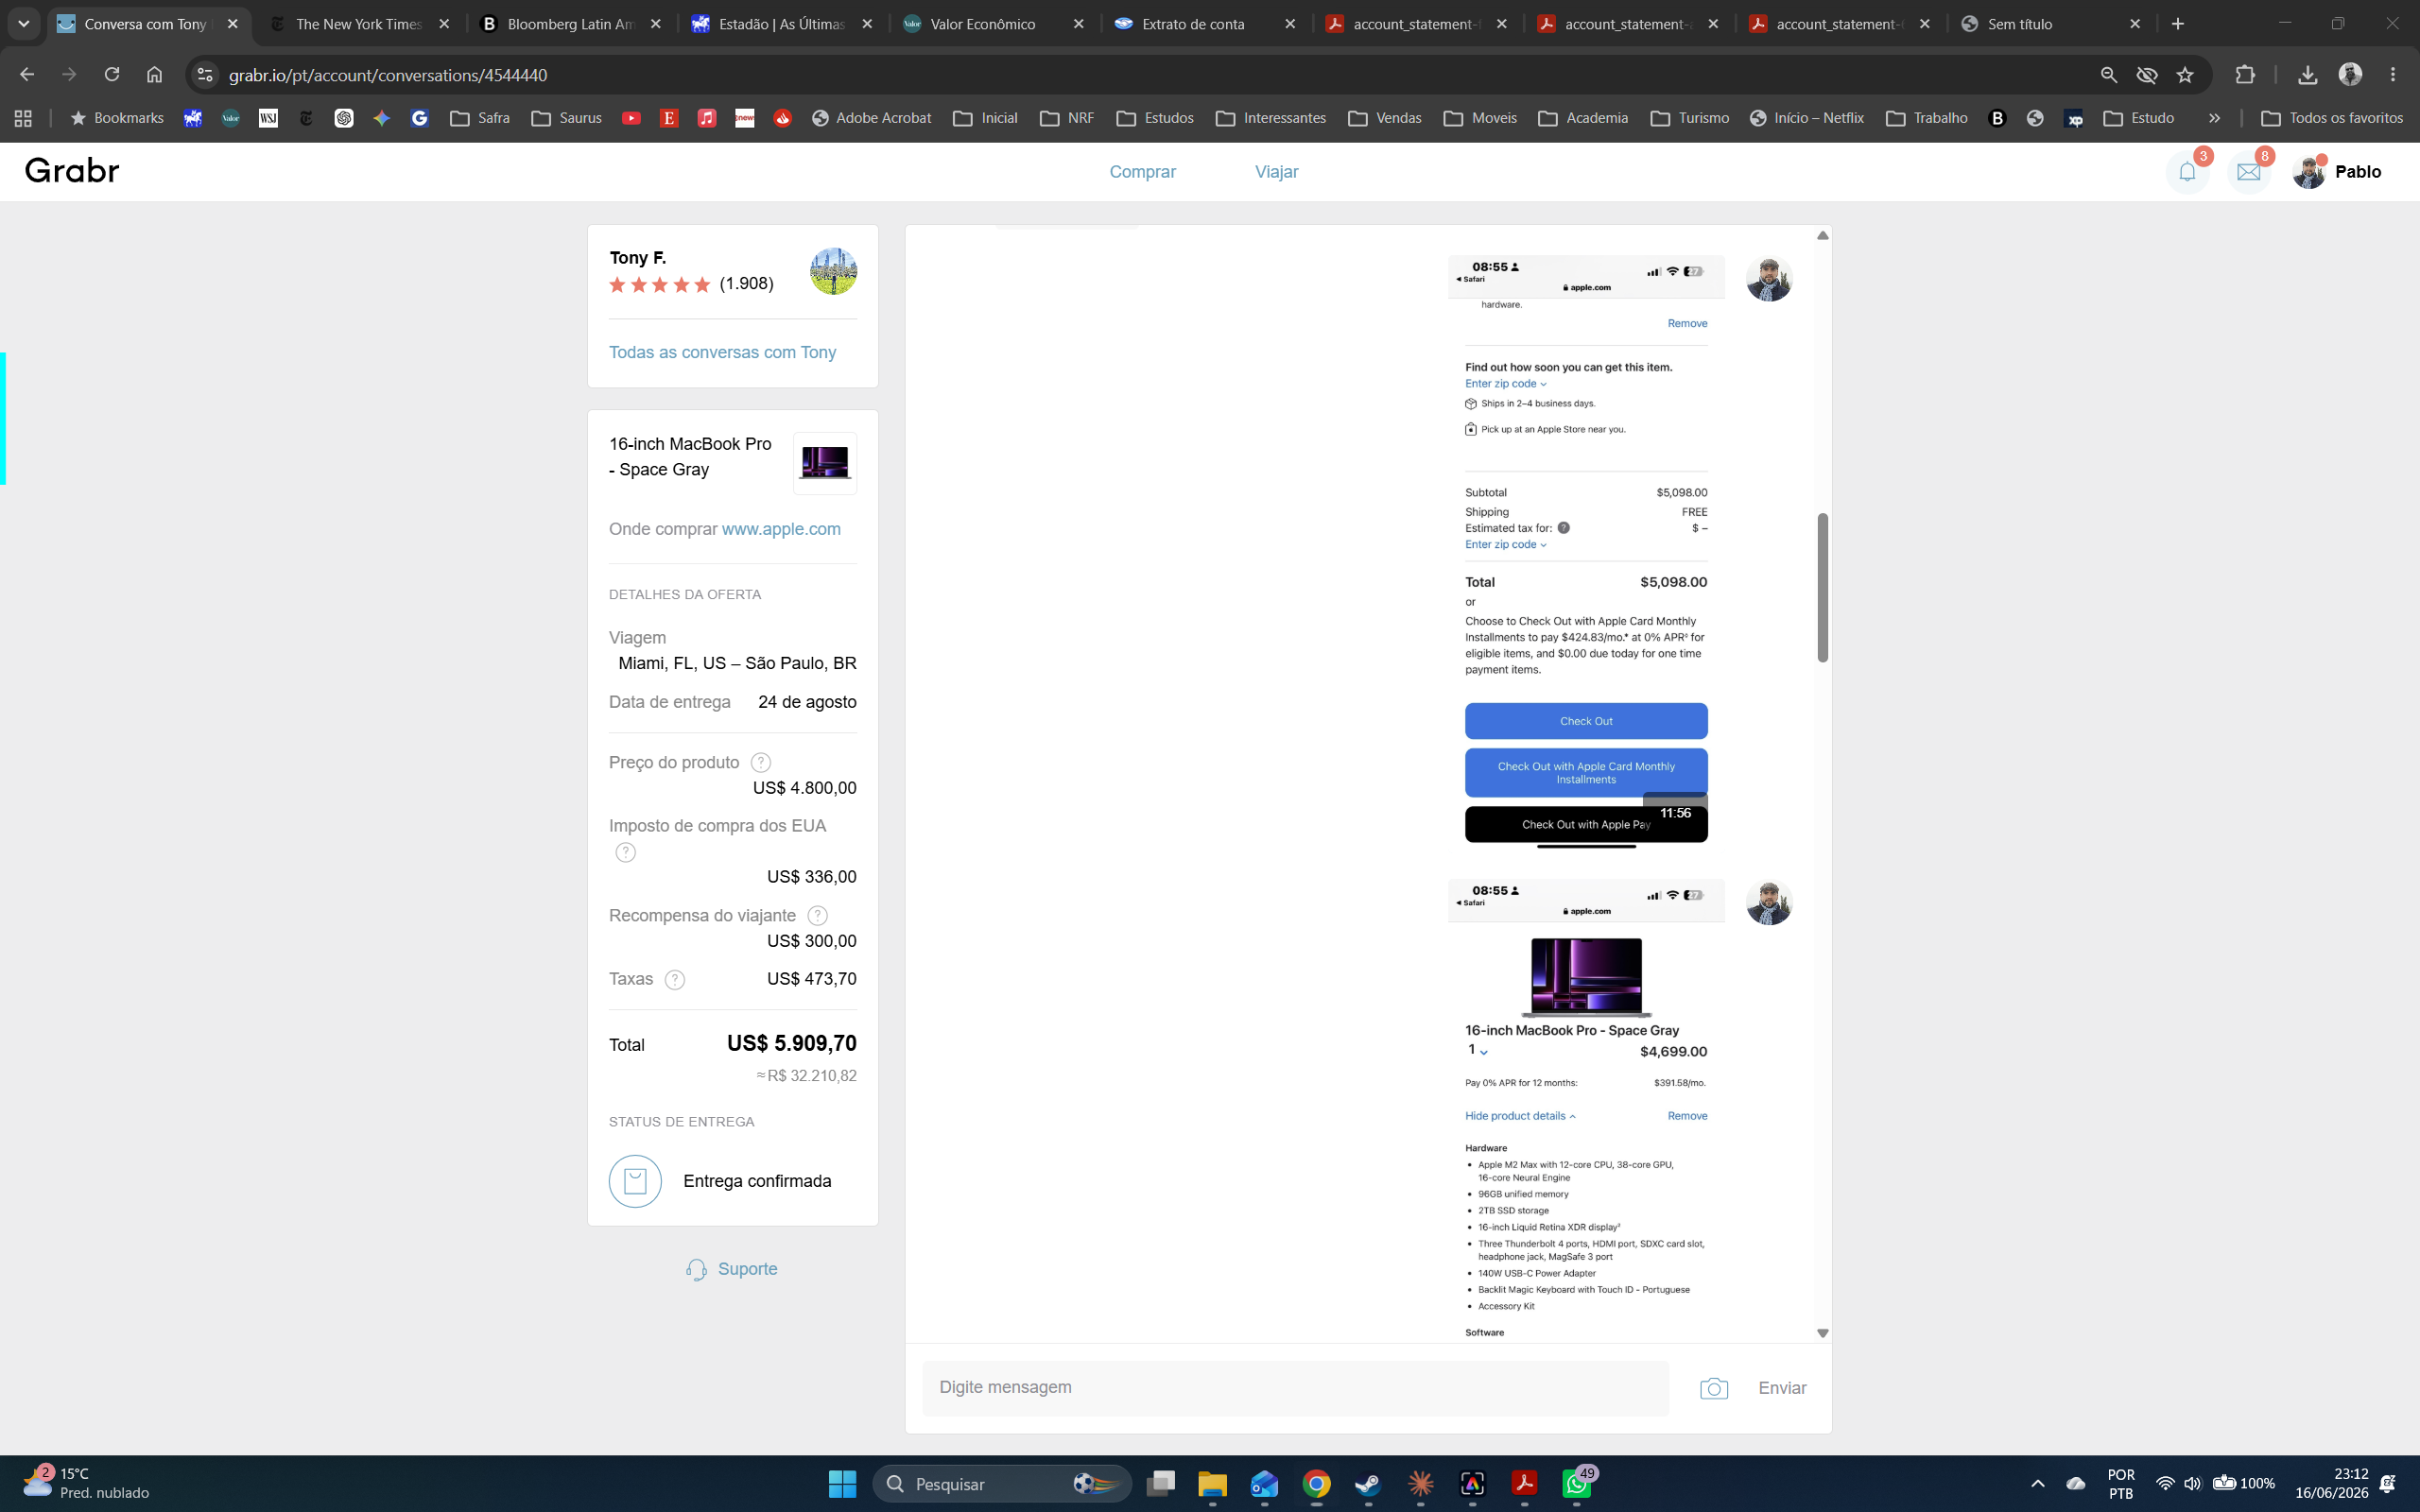Viewport: 2420px width, 1512px height.
Task: Click the help icon under Imposto de compra dos EUA
Action: click(625, 852)
